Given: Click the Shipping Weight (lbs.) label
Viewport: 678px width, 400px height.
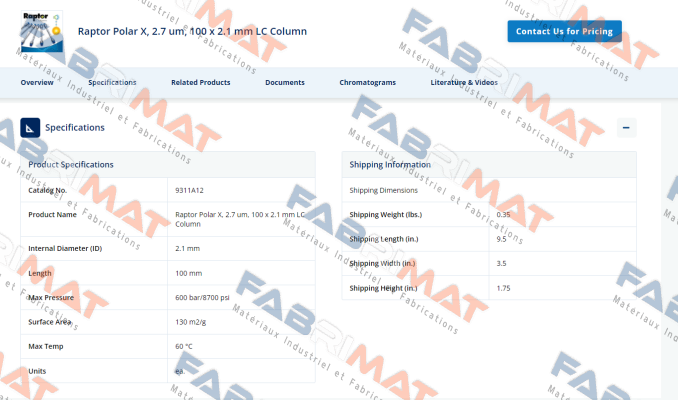Looking at the screenshot, I should point(386,214).
